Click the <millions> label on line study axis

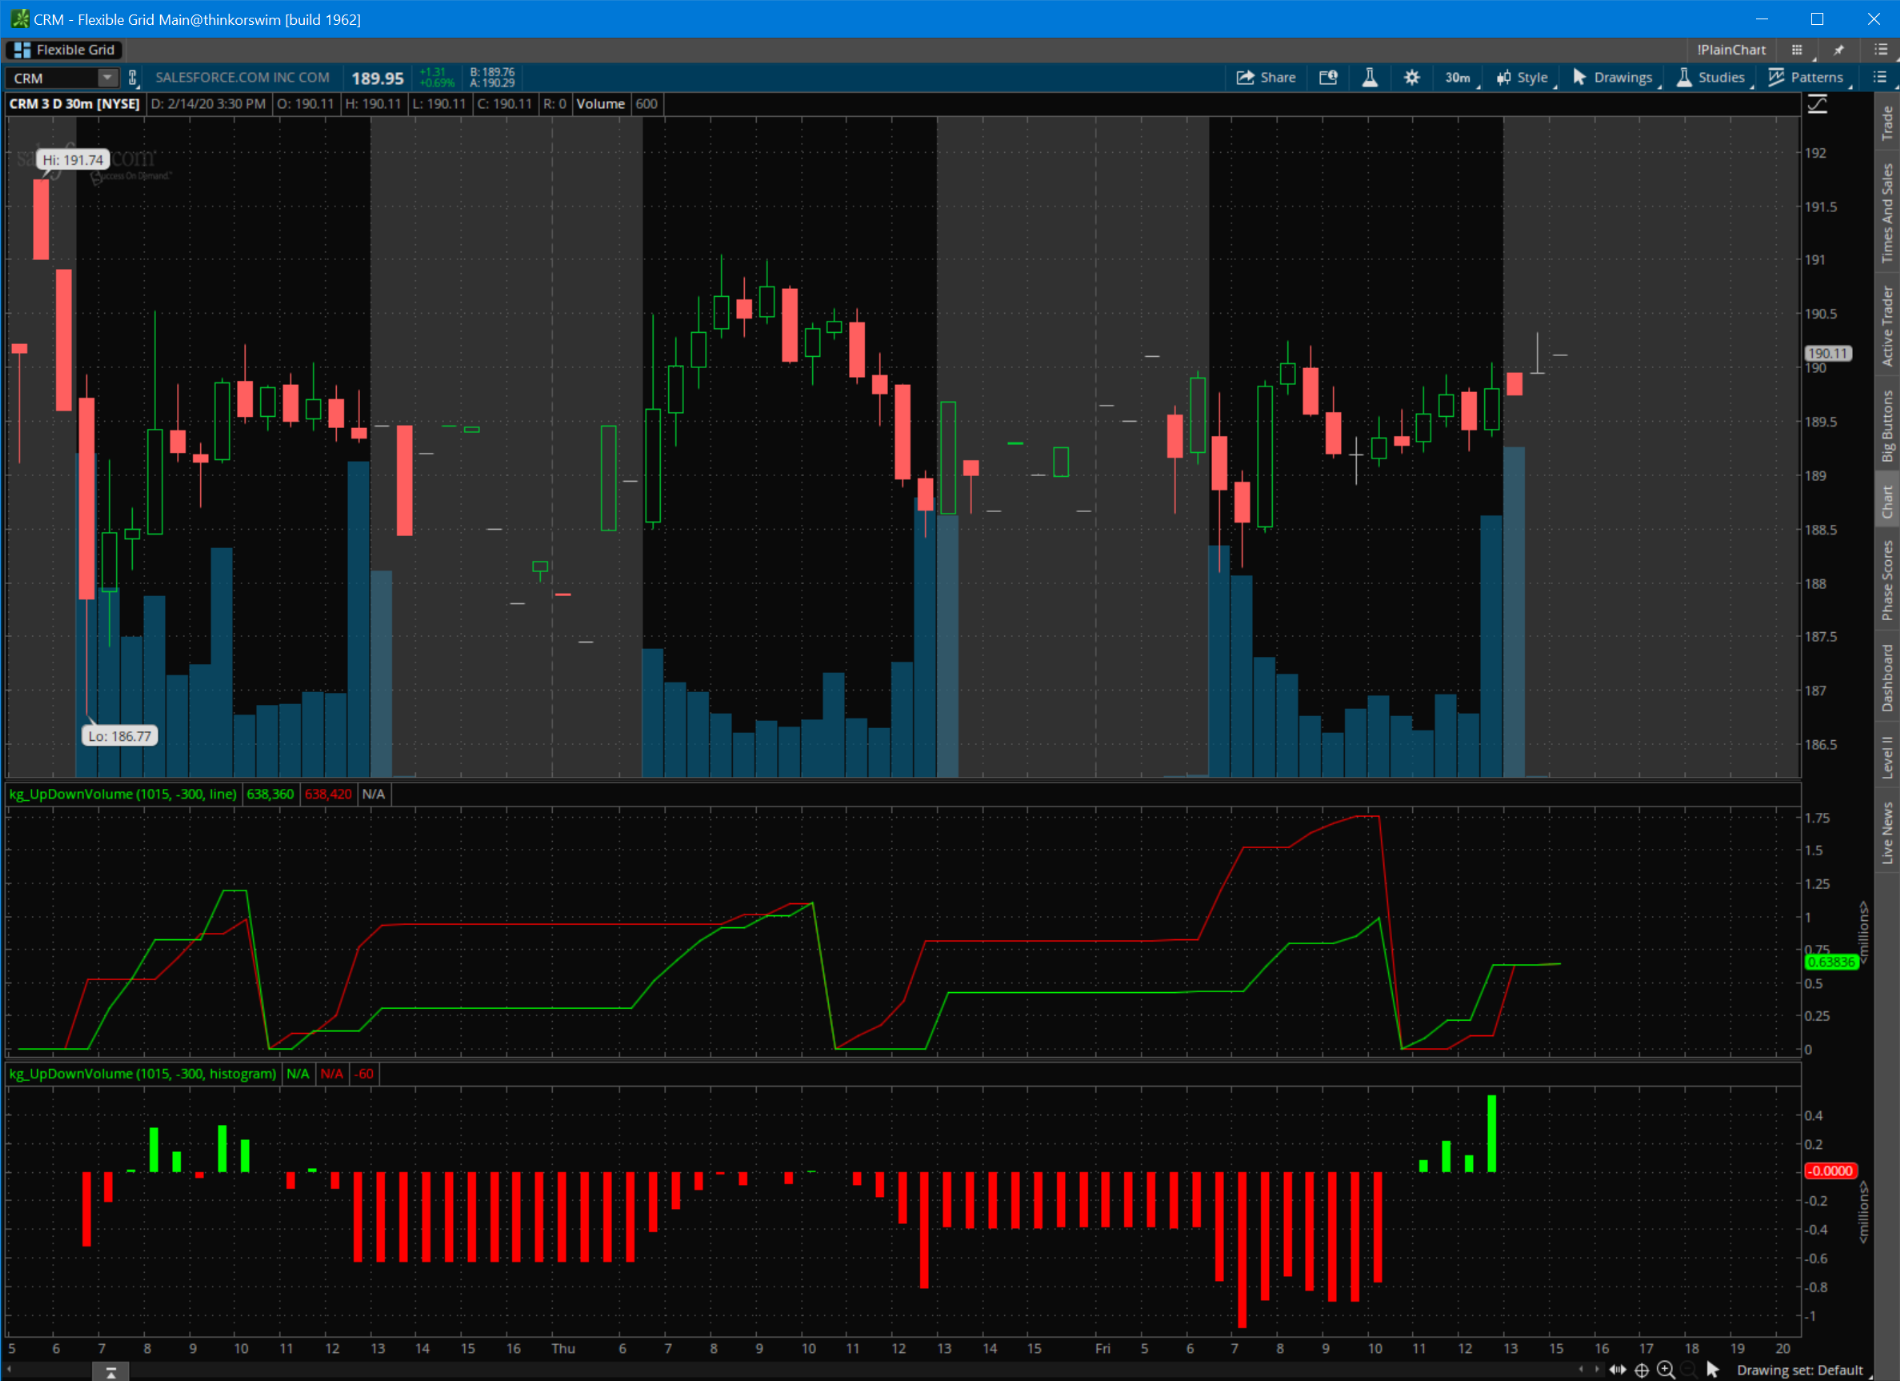[1864, 933]
